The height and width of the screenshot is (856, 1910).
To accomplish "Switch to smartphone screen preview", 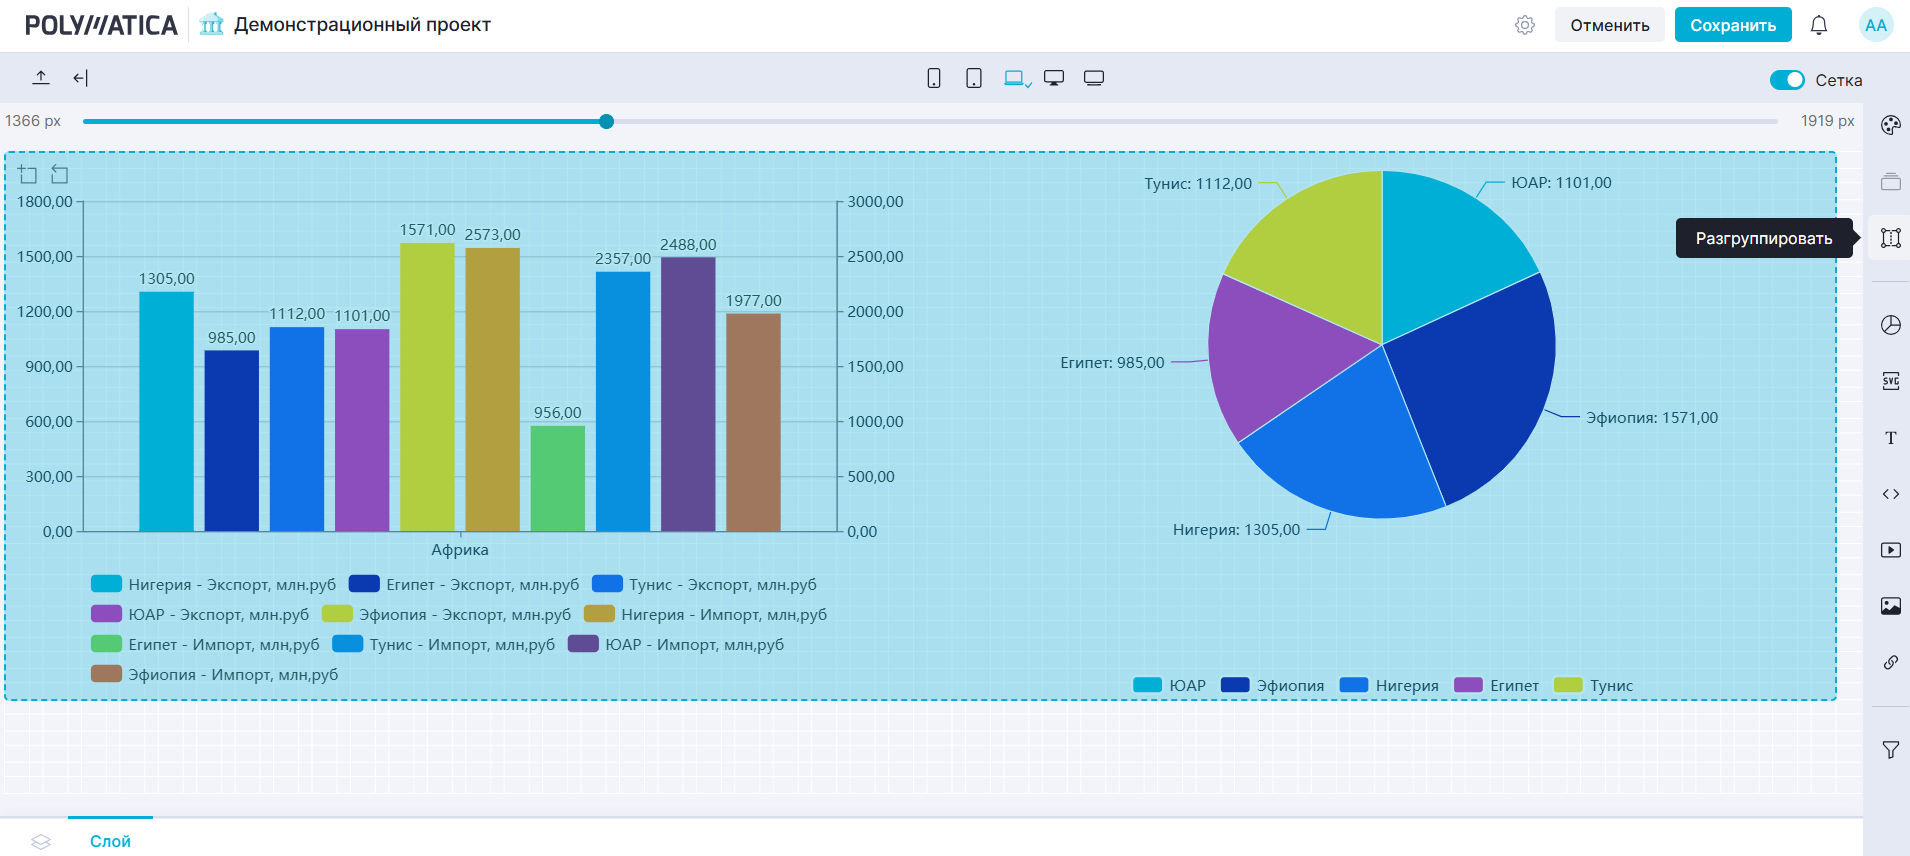I will [934, 78].
